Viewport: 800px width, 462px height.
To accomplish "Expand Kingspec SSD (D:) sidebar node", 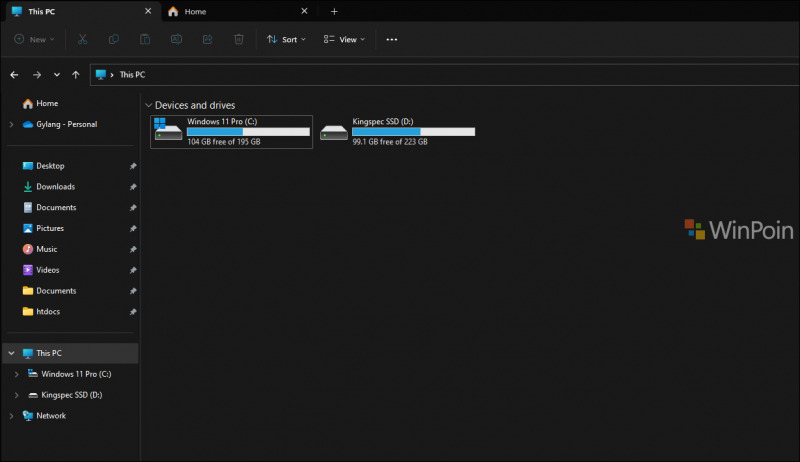I will pos(16,395).
